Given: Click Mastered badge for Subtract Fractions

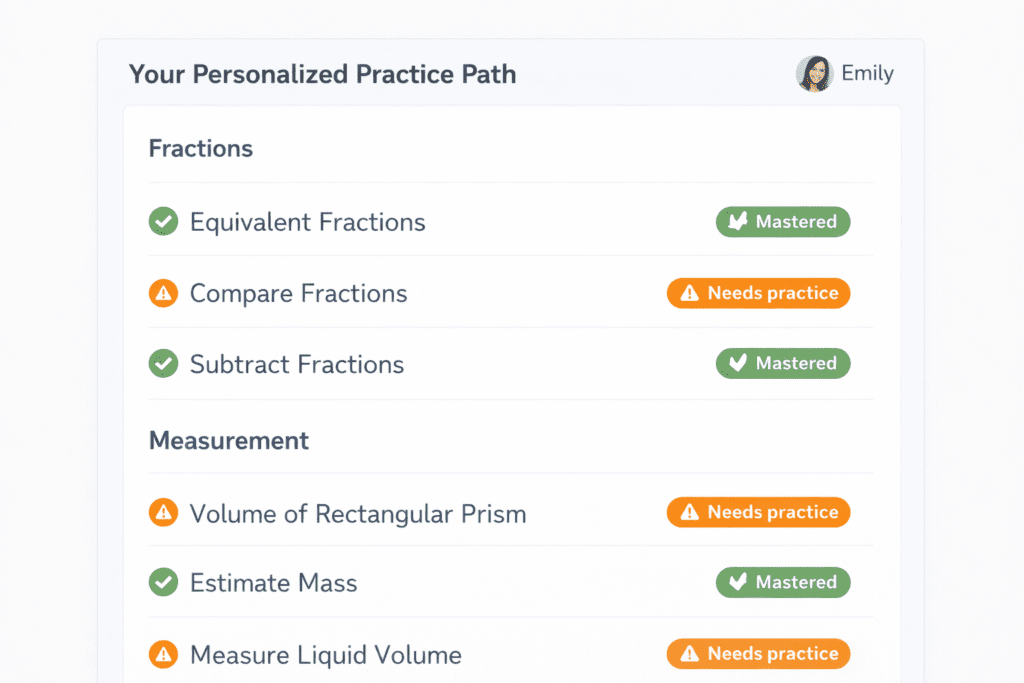Looking at the screenshot, I should [783, 363].
